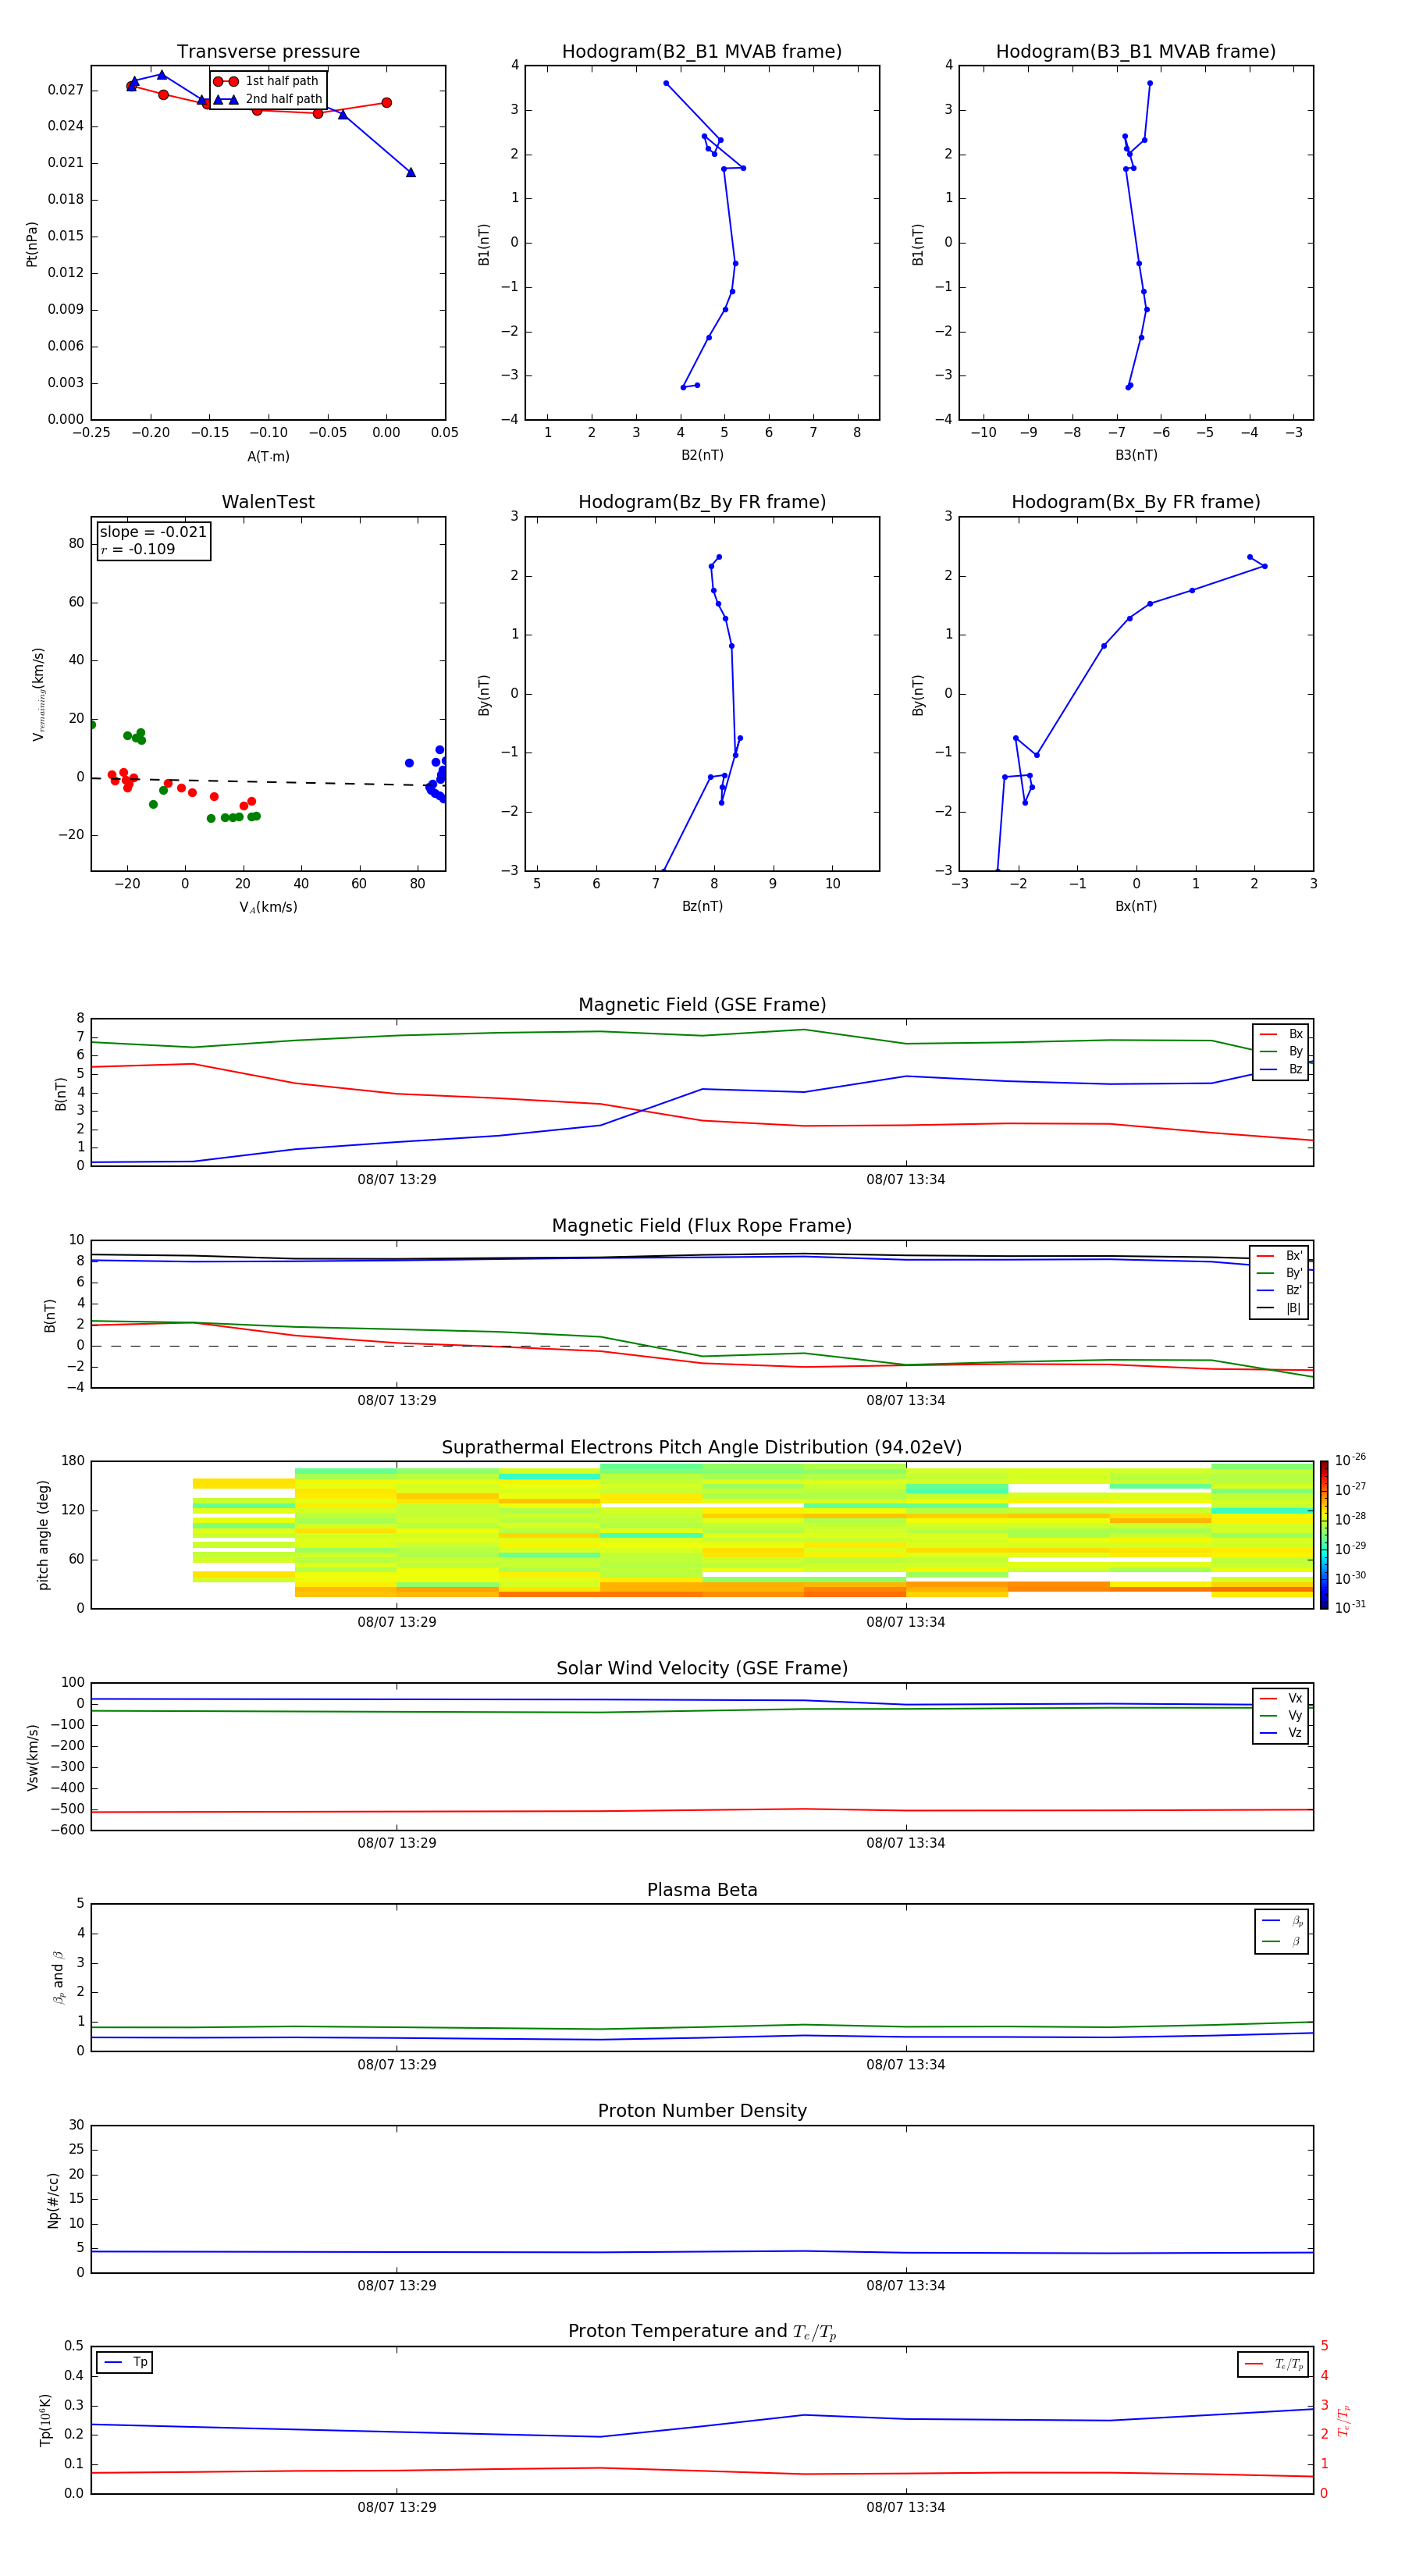Click "08/07 13:29" tick under Proton Temperature plot
The width and height of the screenshot is (1405, 2576).
397,2508
